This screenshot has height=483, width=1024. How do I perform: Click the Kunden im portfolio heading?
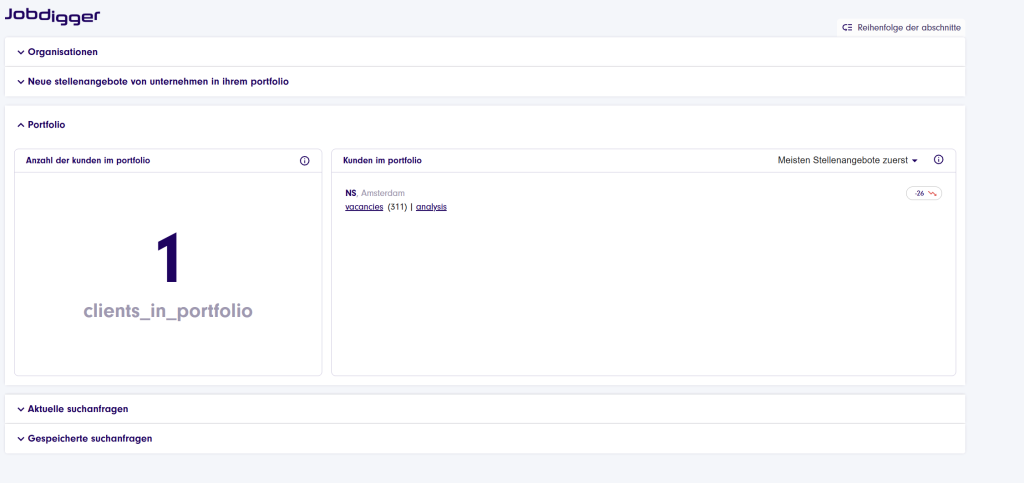382,160
